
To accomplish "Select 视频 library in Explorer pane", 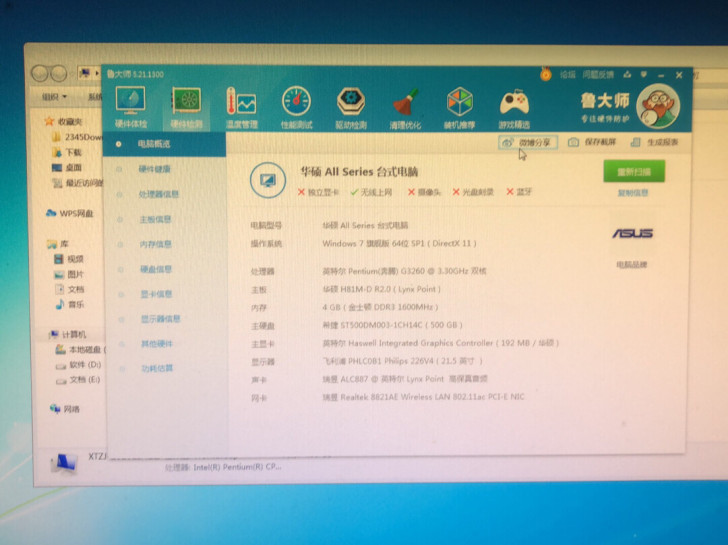I will (x=69, y=259).
